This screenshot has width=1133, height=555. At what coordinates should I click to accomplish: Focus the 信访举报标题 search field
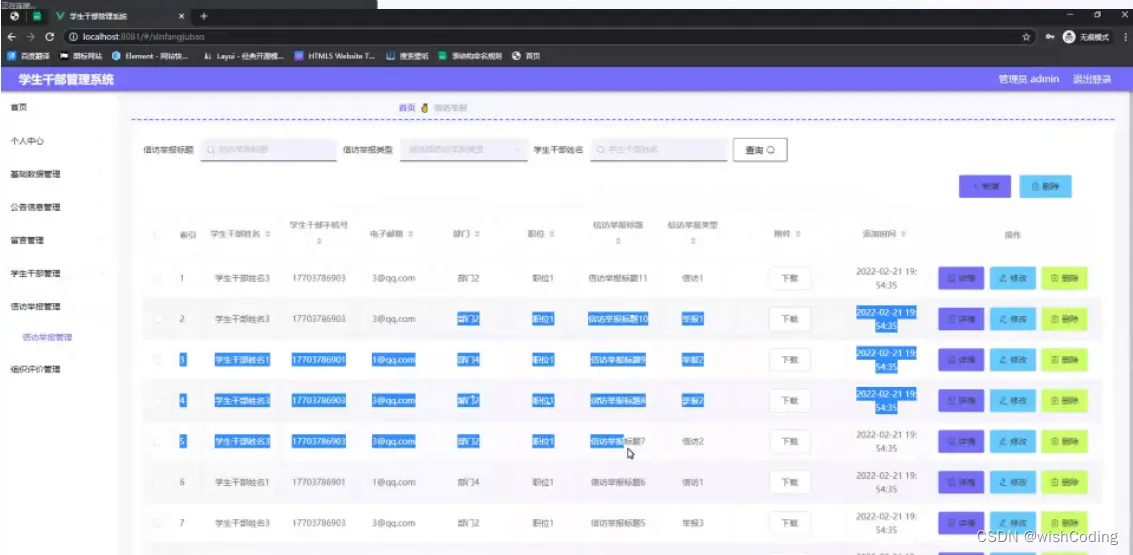tap(268, 150)
